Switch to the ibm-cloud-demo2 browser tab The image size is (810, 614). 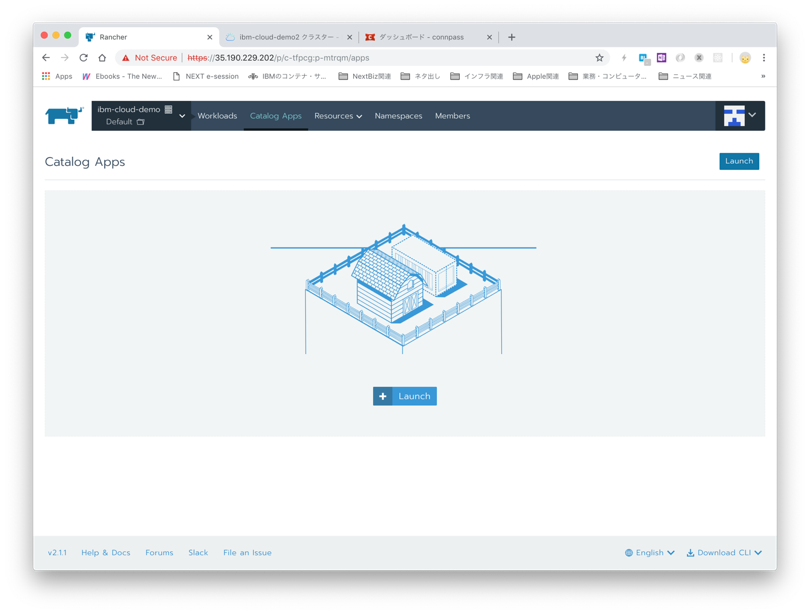(288, 37)
